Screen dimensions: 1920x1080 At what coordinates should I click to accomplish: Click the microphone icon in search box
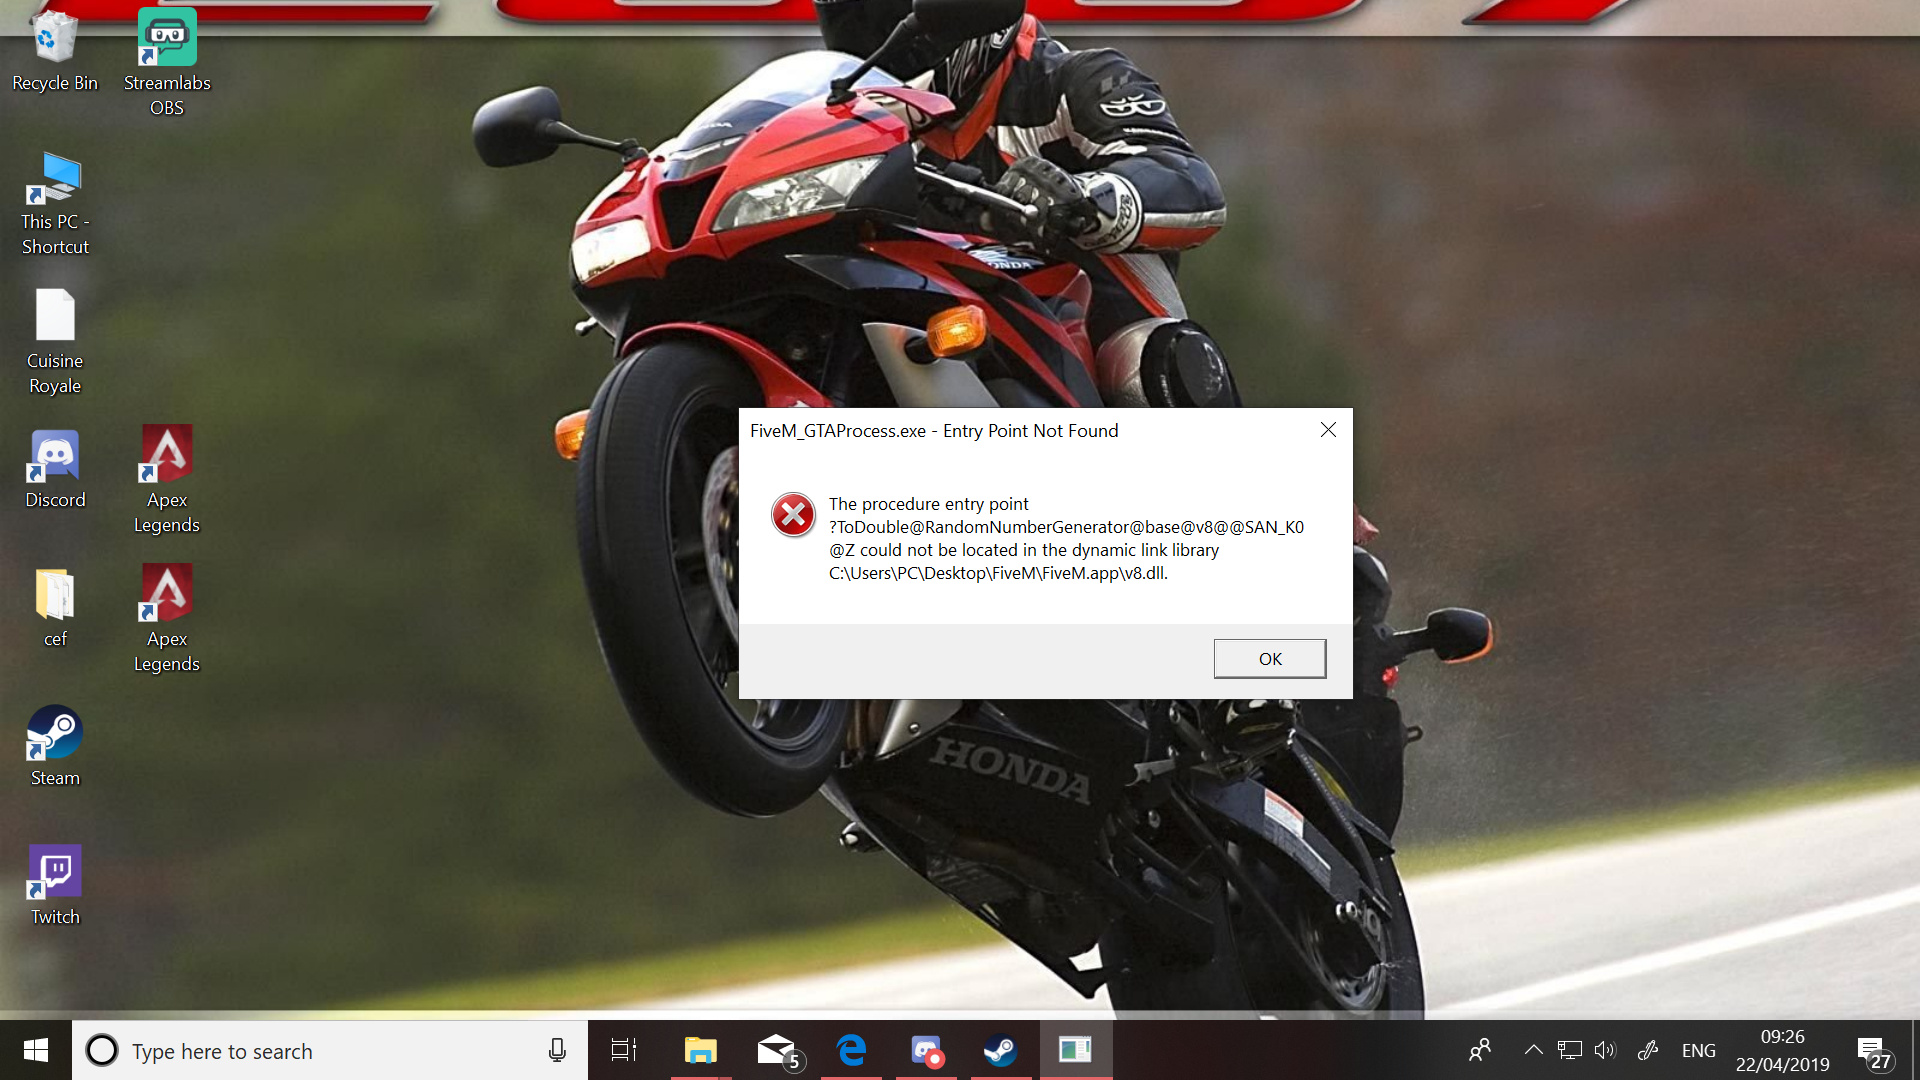point(557,1050)
